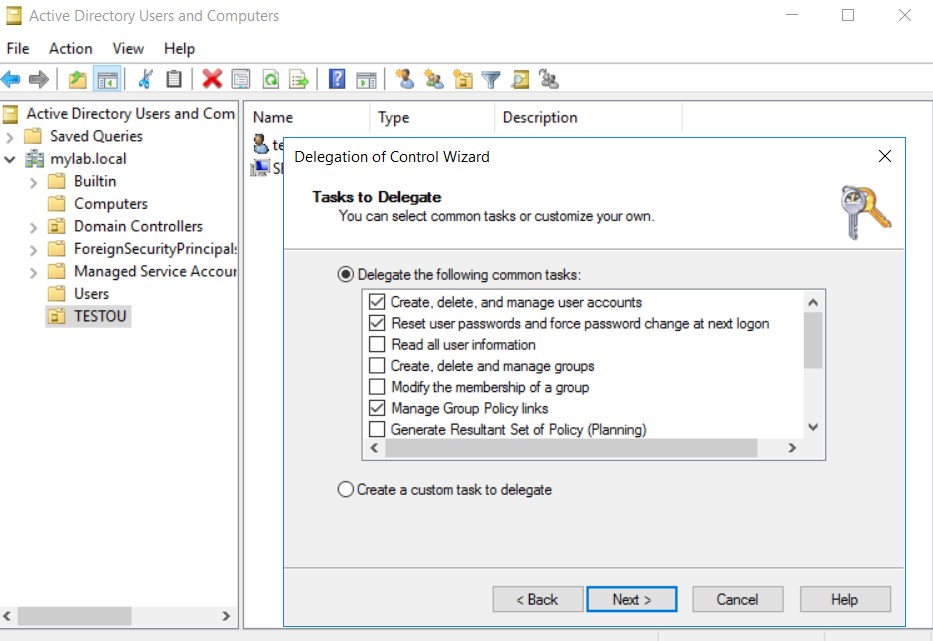
Task: Toggle the action pane toolbar icon
Action: tap(366, 80)
